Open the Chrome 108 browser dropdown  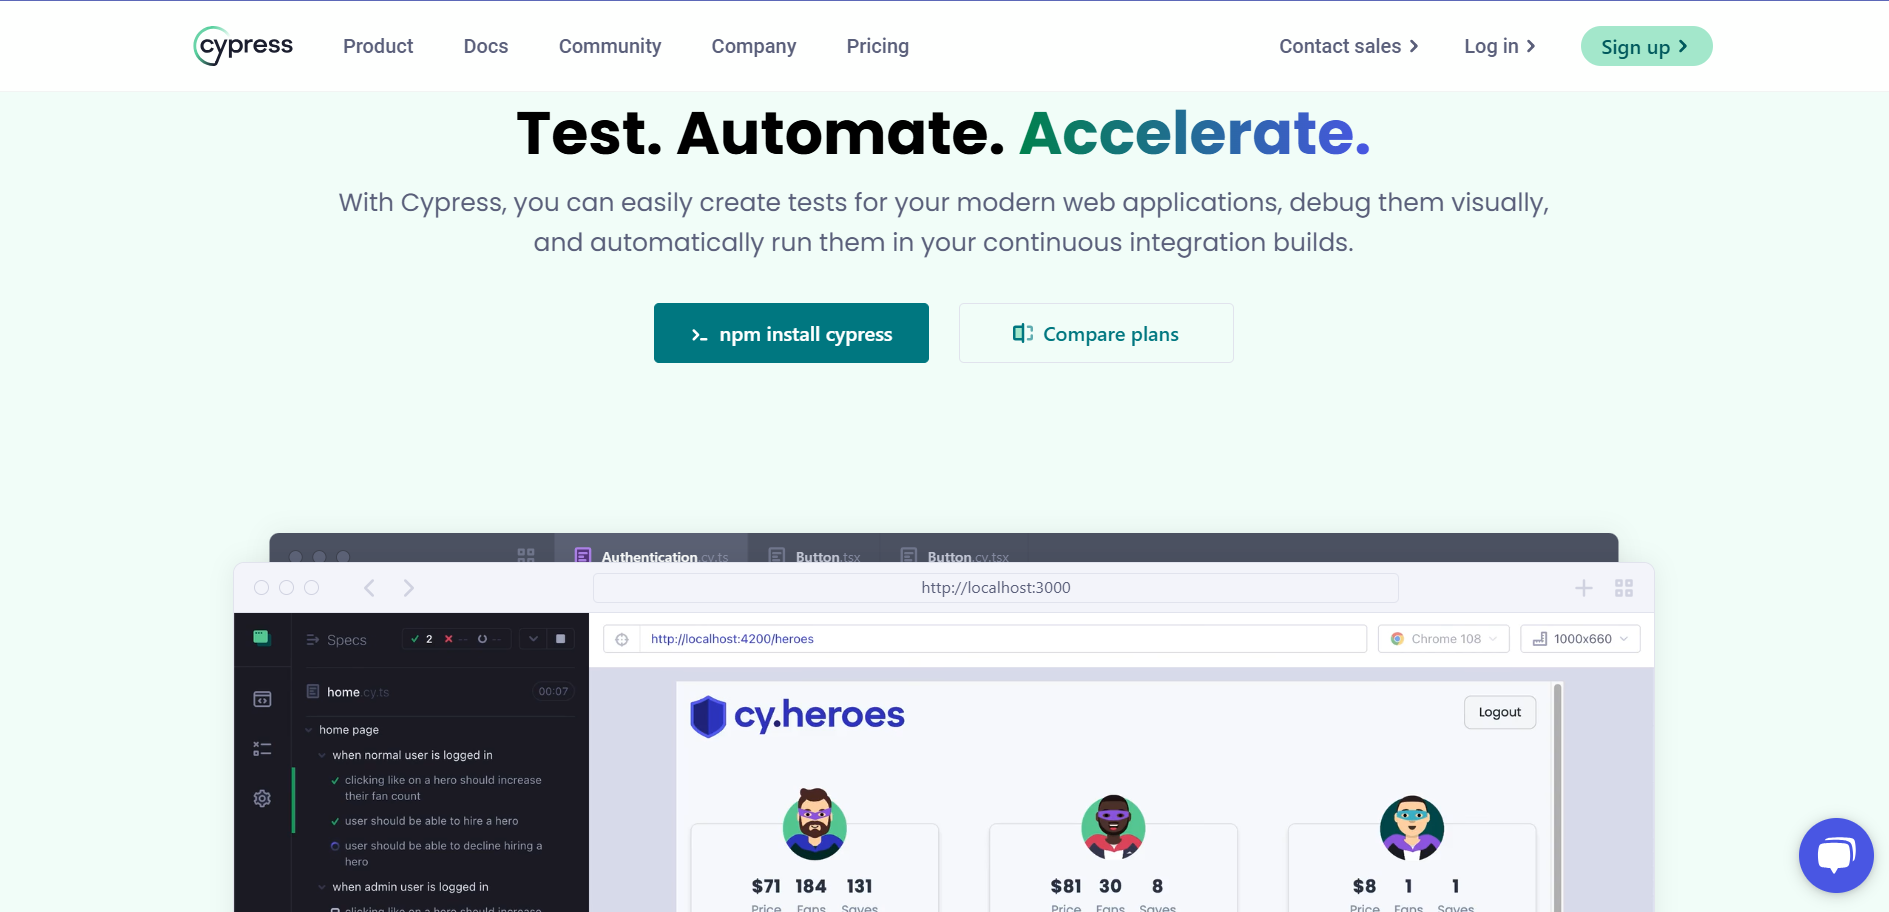click(1444, 639)
